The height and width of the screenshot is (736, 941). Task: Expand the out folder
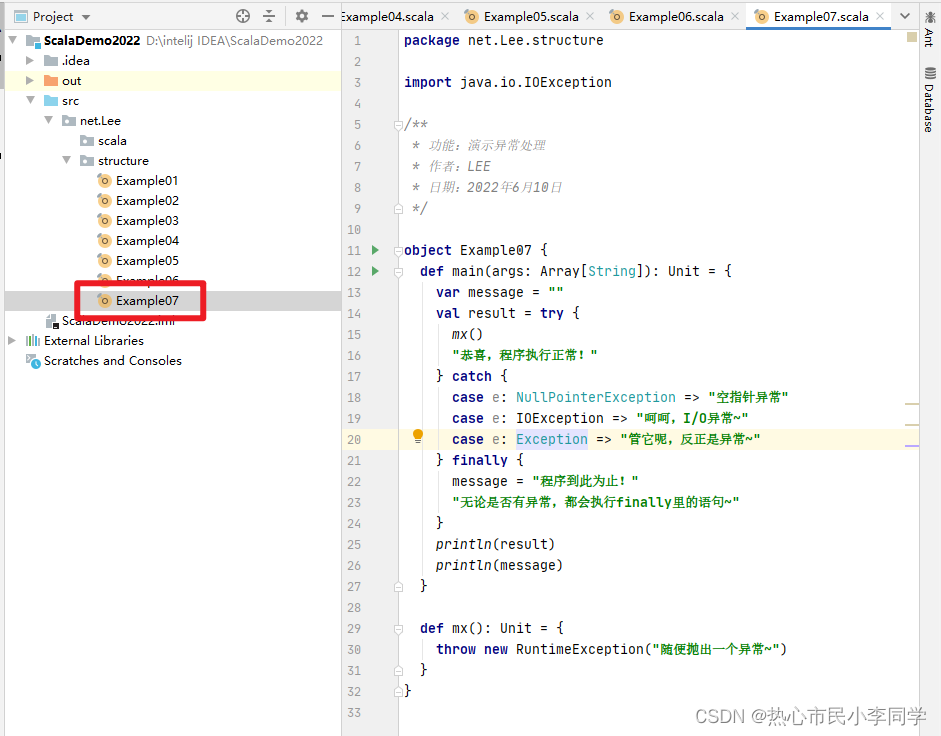point(29,80)
